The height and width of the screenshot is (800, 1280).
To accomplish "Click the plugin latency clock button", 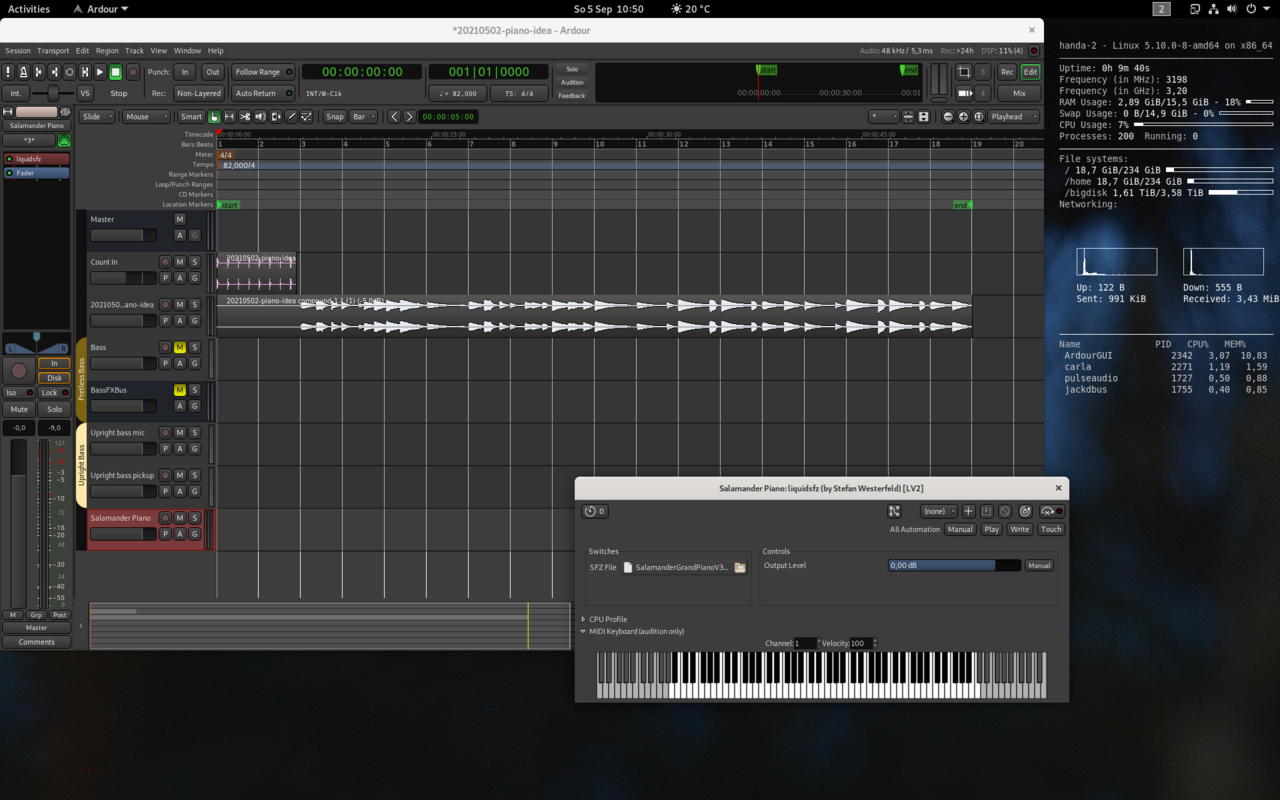I will tap(595, 511).
